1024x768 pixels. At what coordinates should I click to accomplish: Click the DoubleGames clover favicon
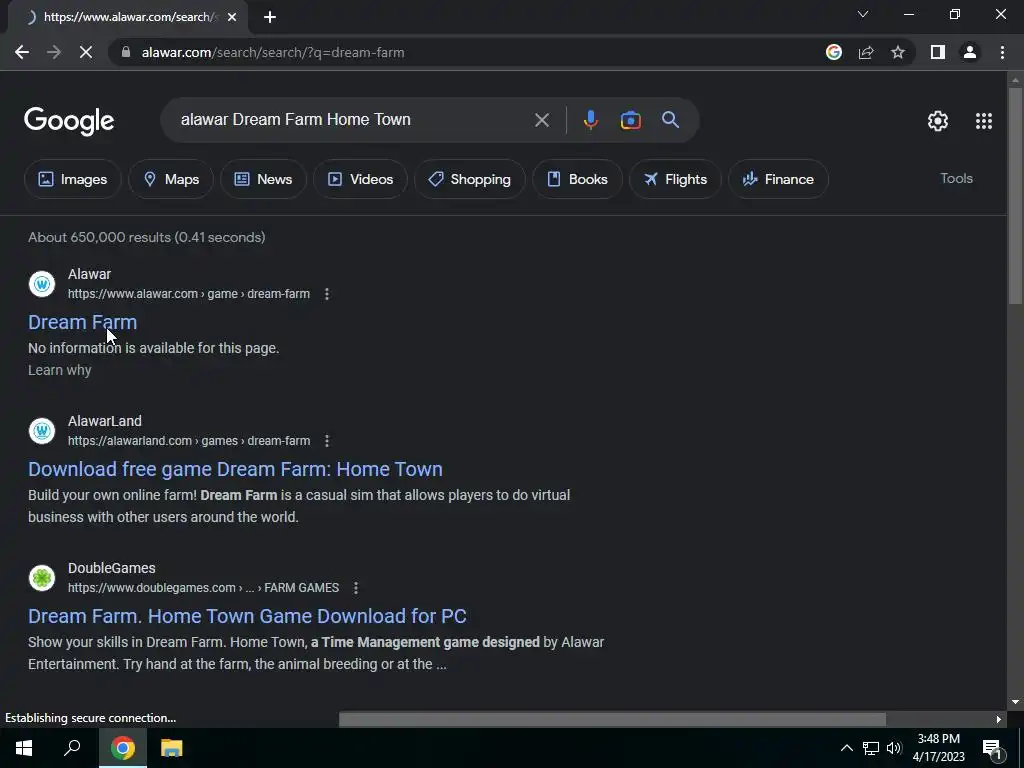[x=42, y=578]
